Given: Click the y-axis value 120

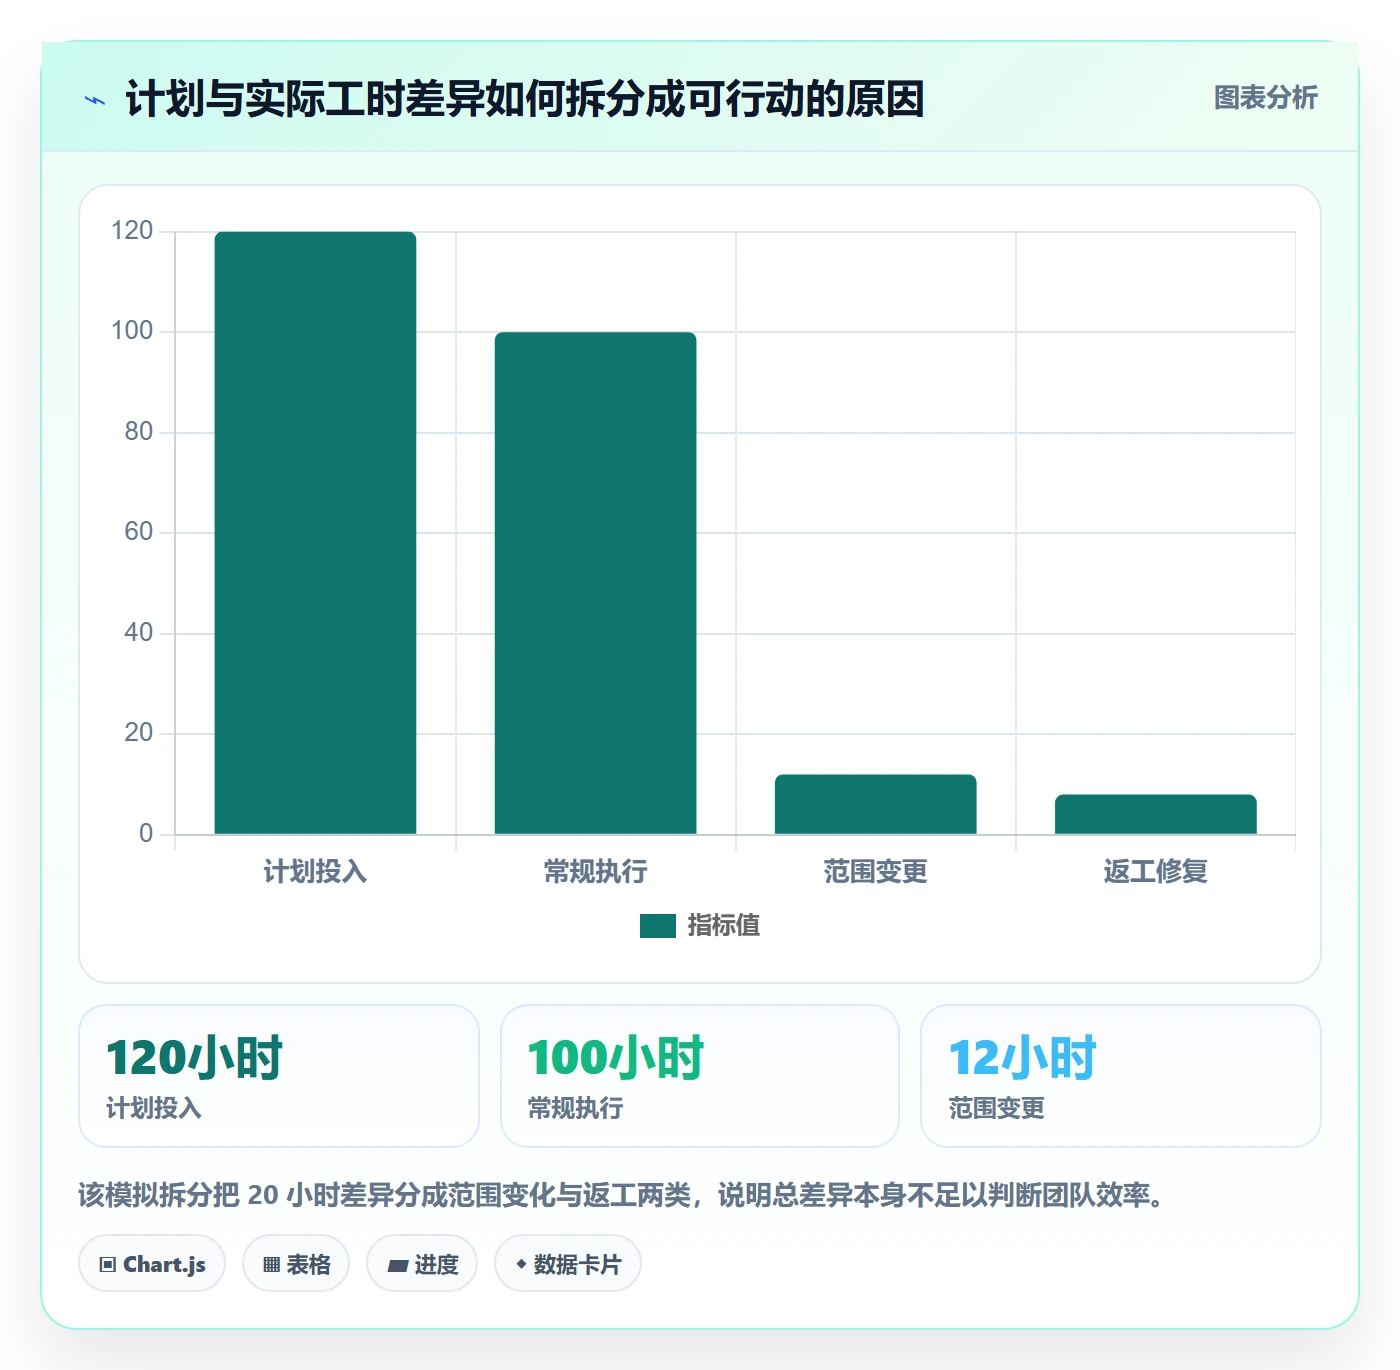Looking at the screenshot, I should 132,231.
